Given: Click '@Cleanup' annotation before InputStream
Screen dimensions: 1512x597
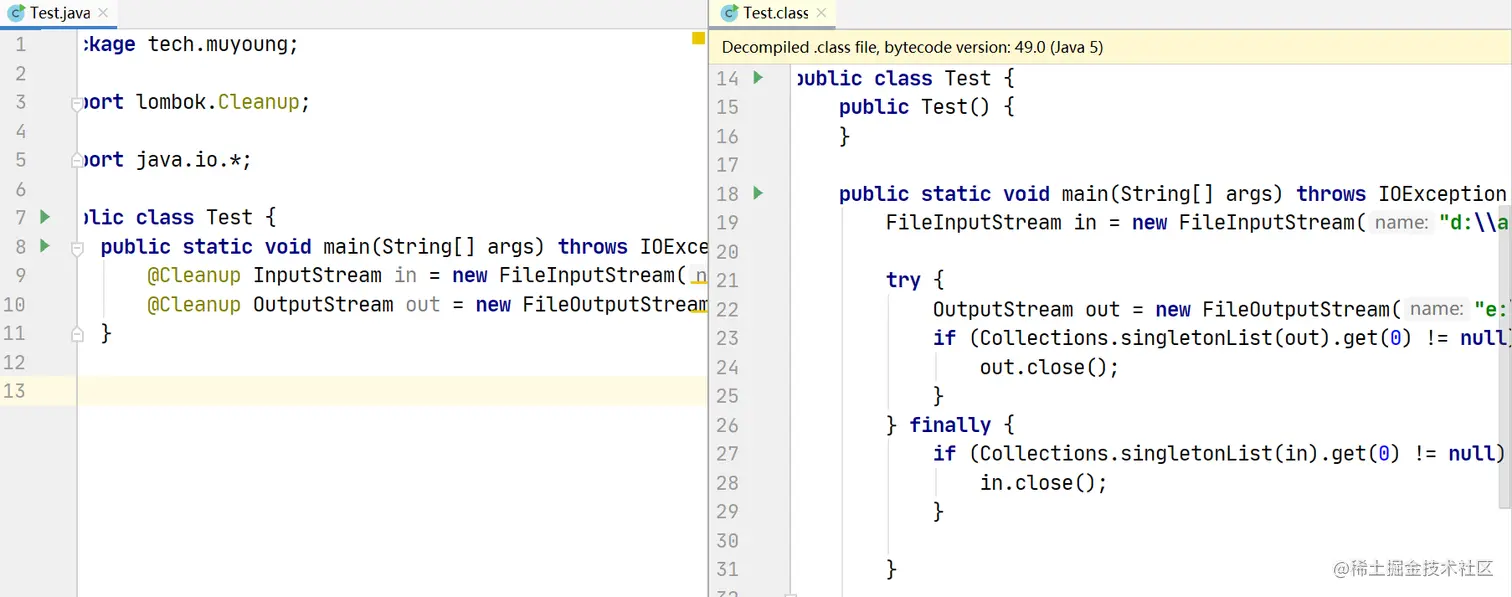Looking at the screenshot, I should [194, 275].
